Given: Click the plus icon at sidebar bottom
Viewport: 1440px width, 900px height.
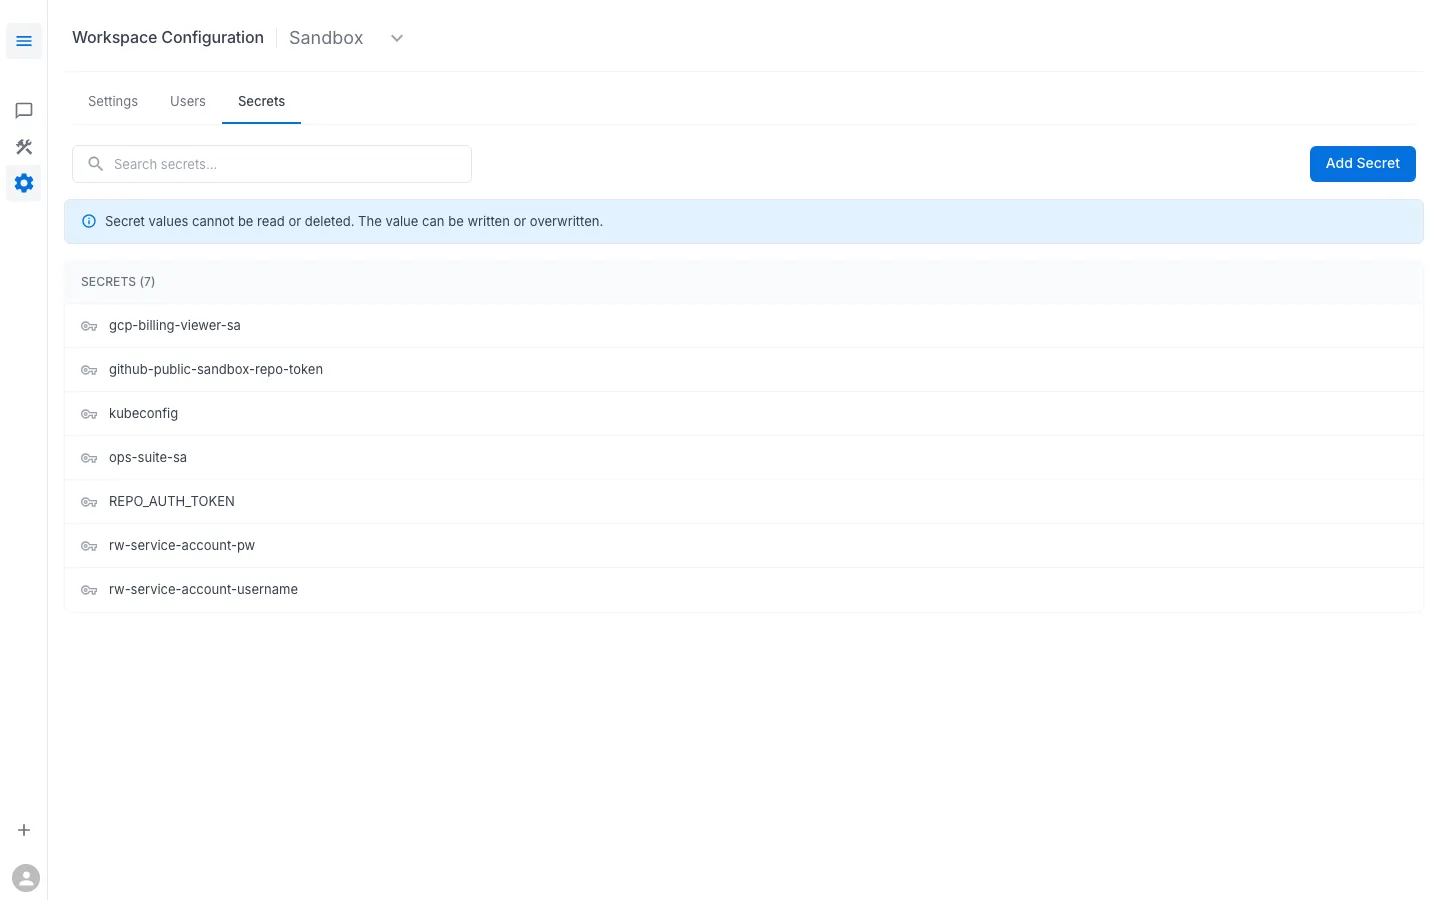Looking at the screenshot, I should click(x=24, y=829).
